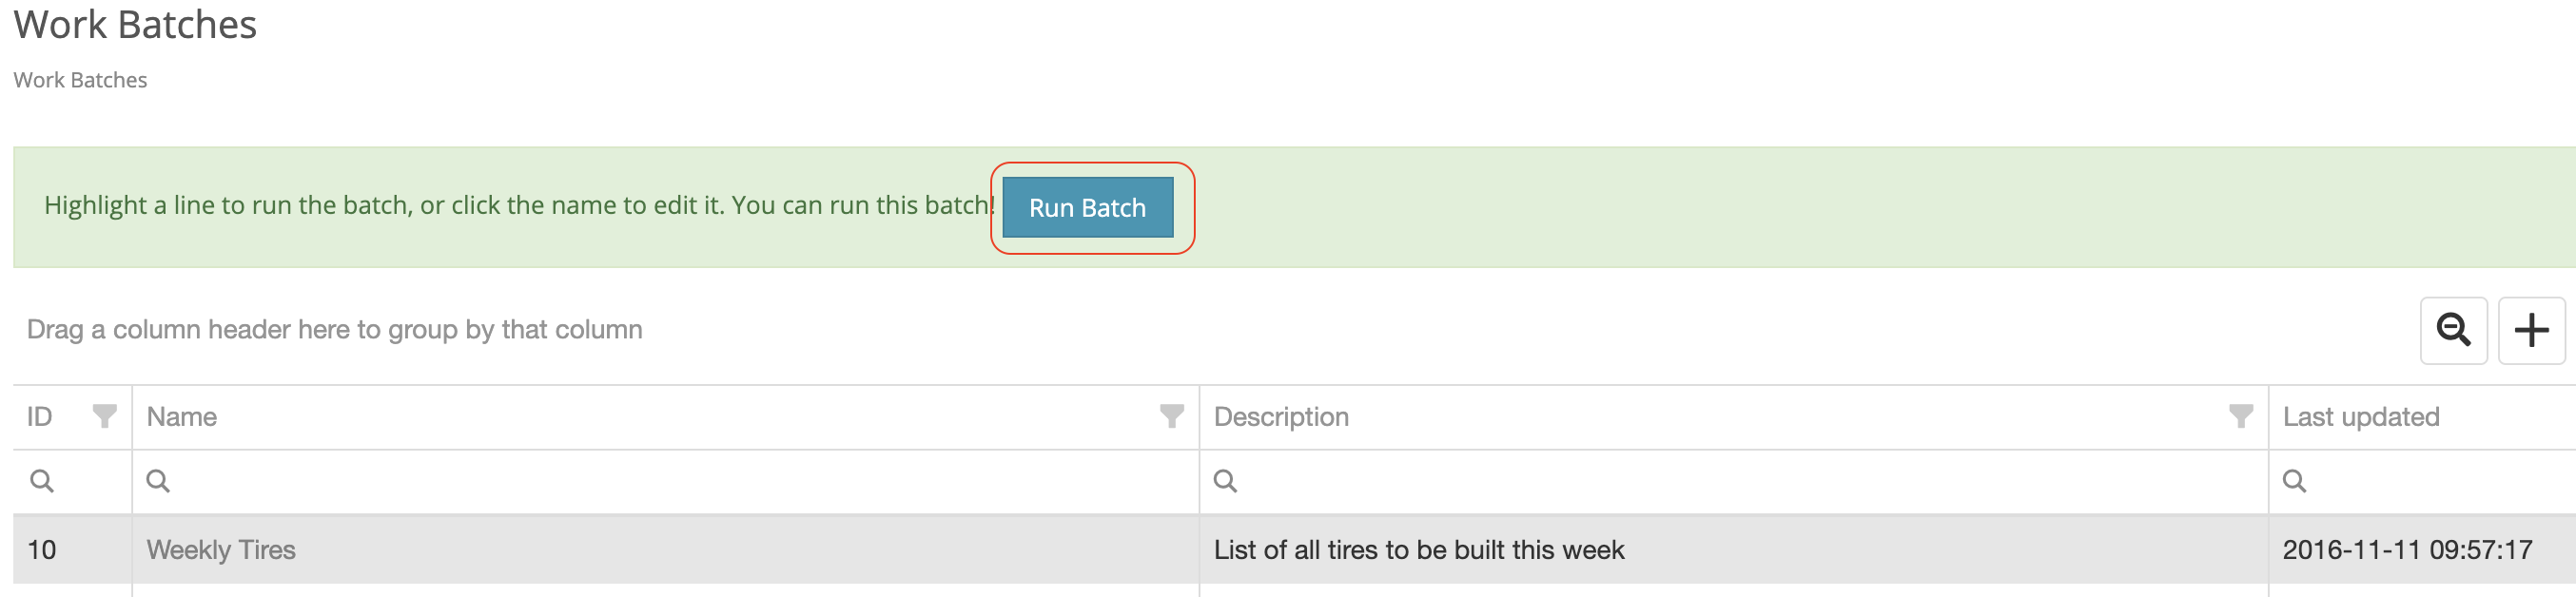Open the Weekly Tires batch name link
2576x597 pixels.
pos(221,550)
